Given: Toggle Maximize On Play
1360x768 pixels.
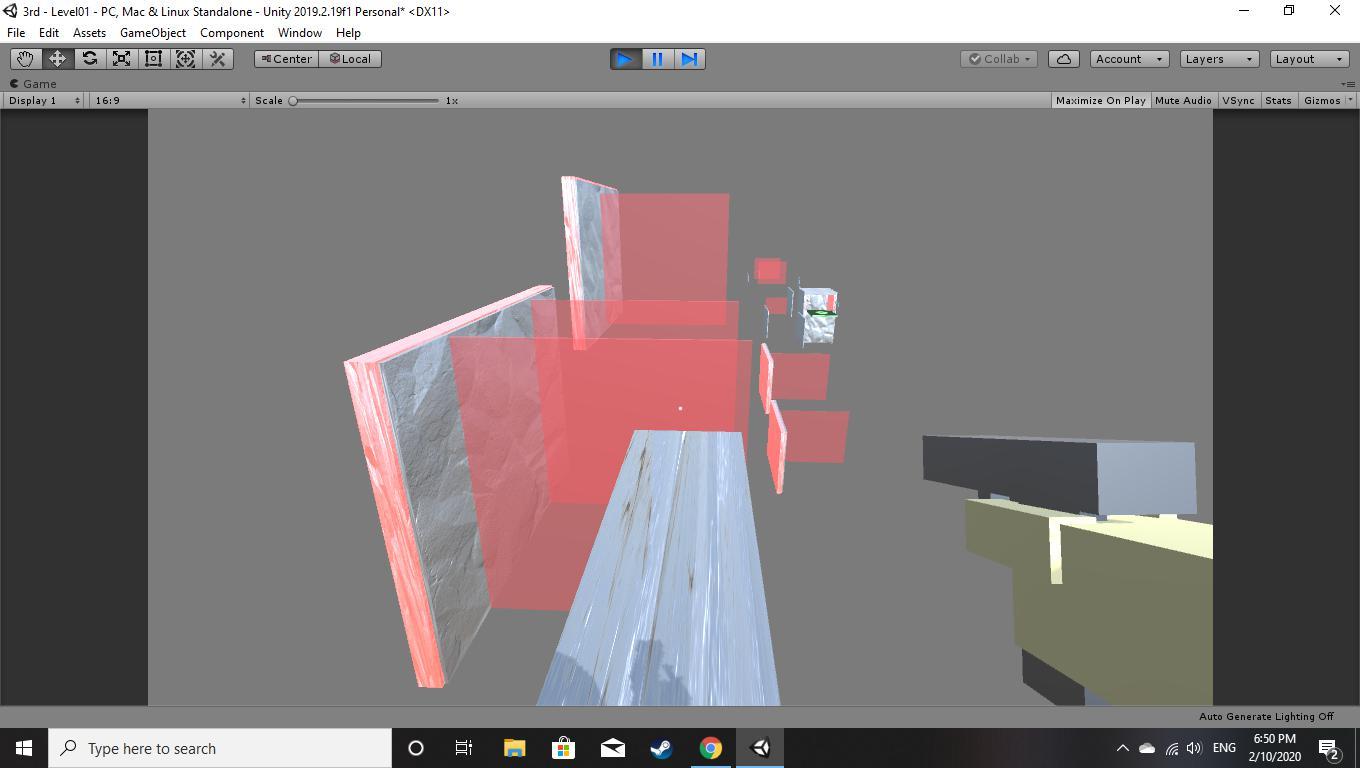Looking at the screenshot, I should (x=1100, y=100).
